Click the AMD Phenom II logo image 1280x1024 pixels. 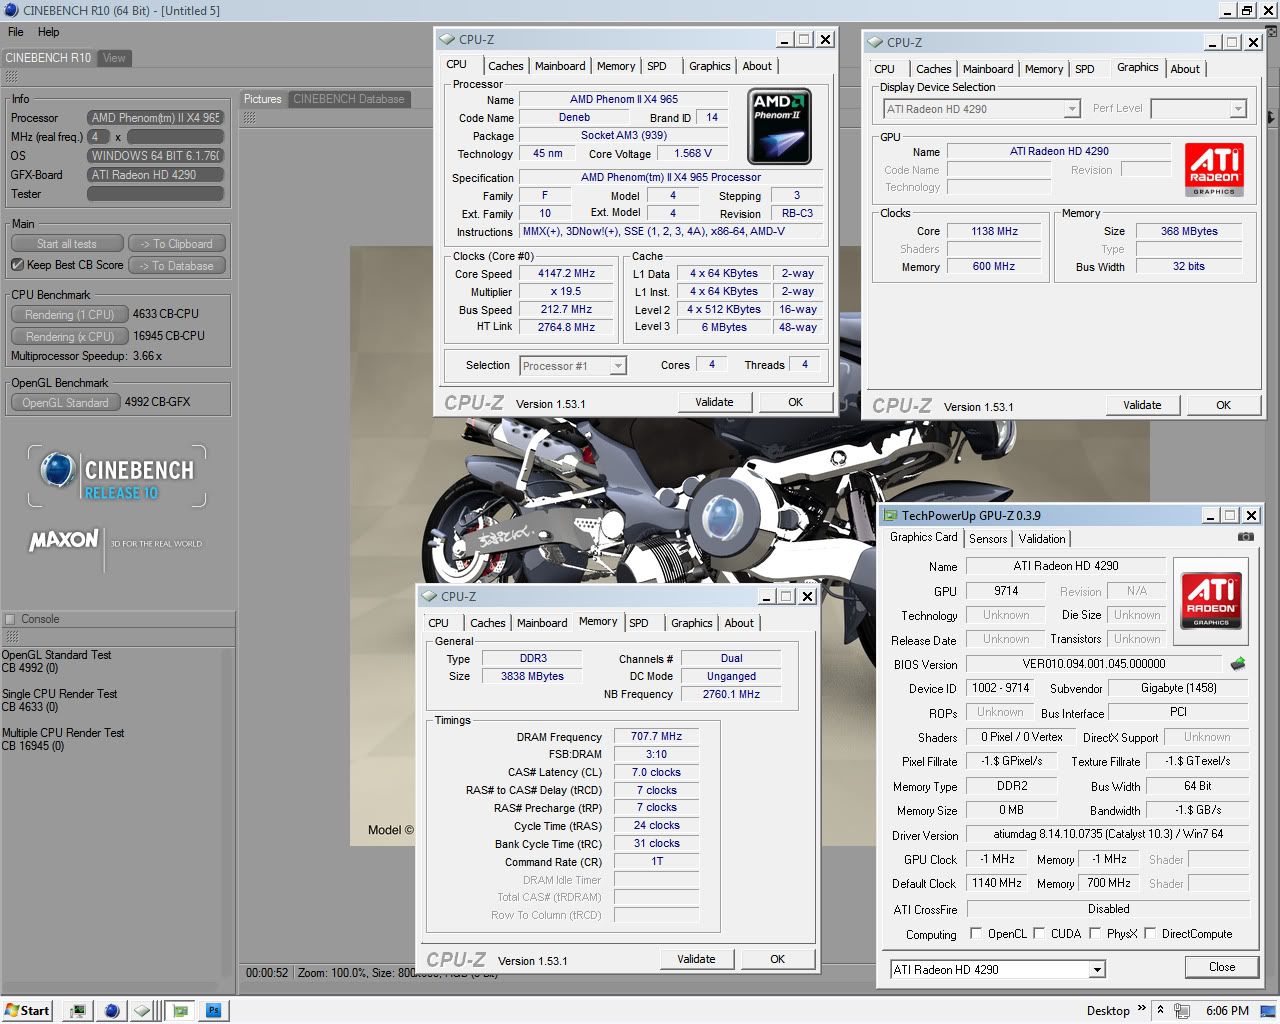click(x=780, y=127)
